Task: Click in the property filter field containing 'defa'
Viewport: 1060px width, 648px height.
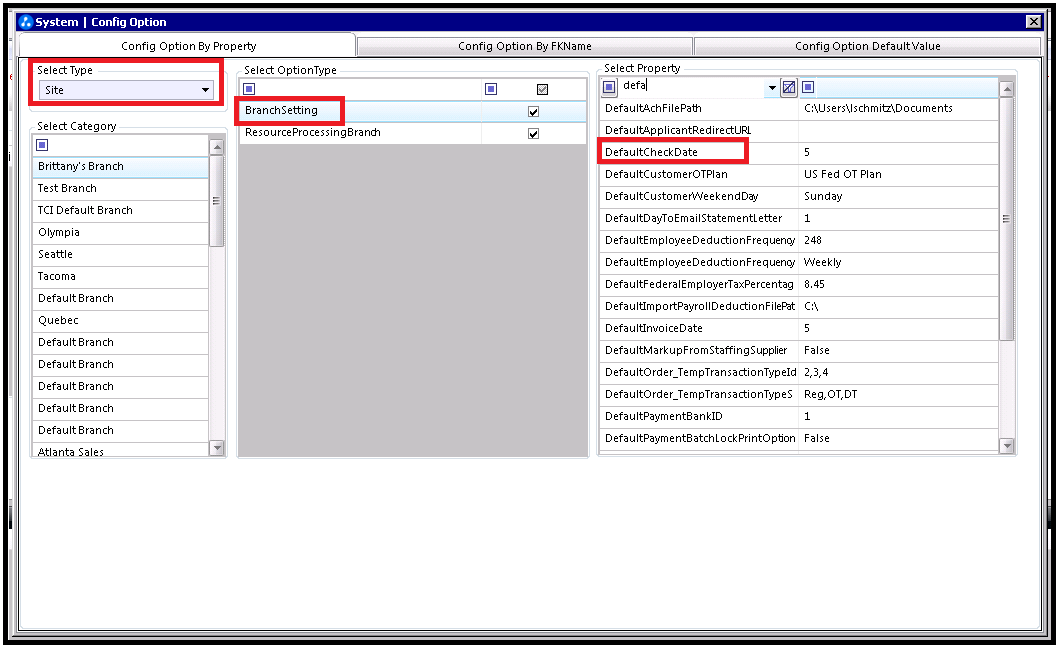Action: (692, 86)
